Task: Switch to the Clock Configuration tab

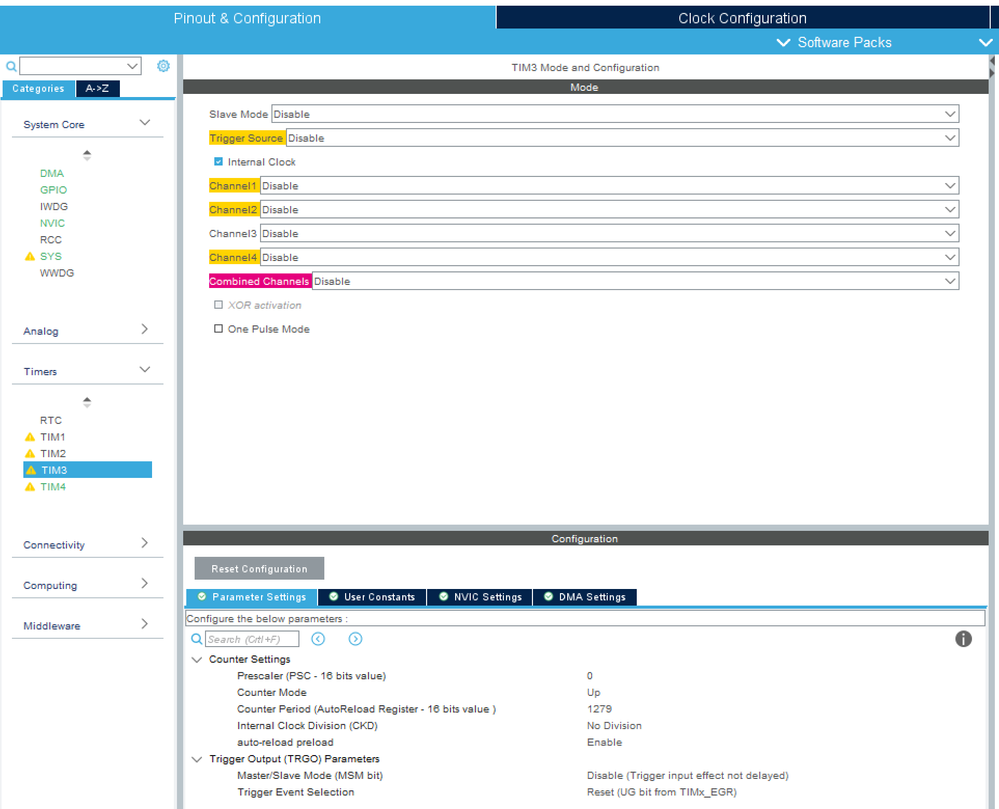Action: click(x=742, y=18)
